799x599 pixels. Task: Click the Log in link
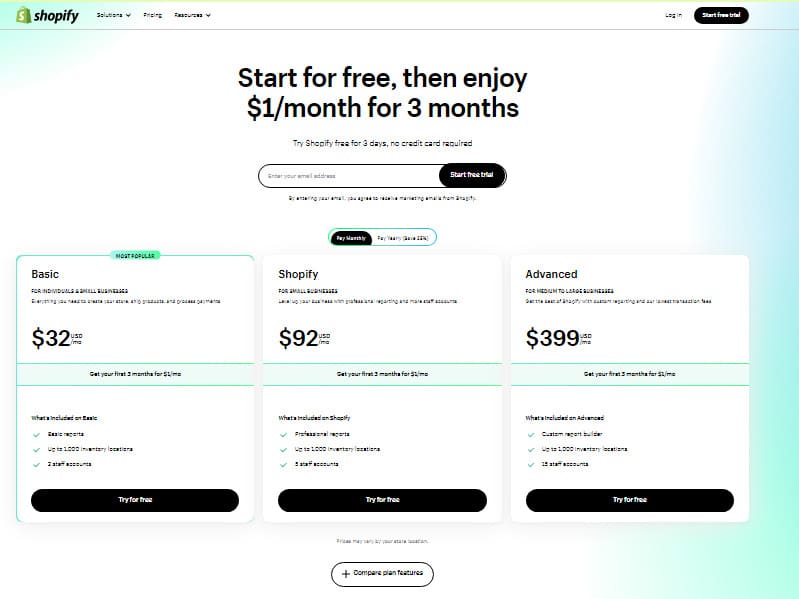[673, 15]
